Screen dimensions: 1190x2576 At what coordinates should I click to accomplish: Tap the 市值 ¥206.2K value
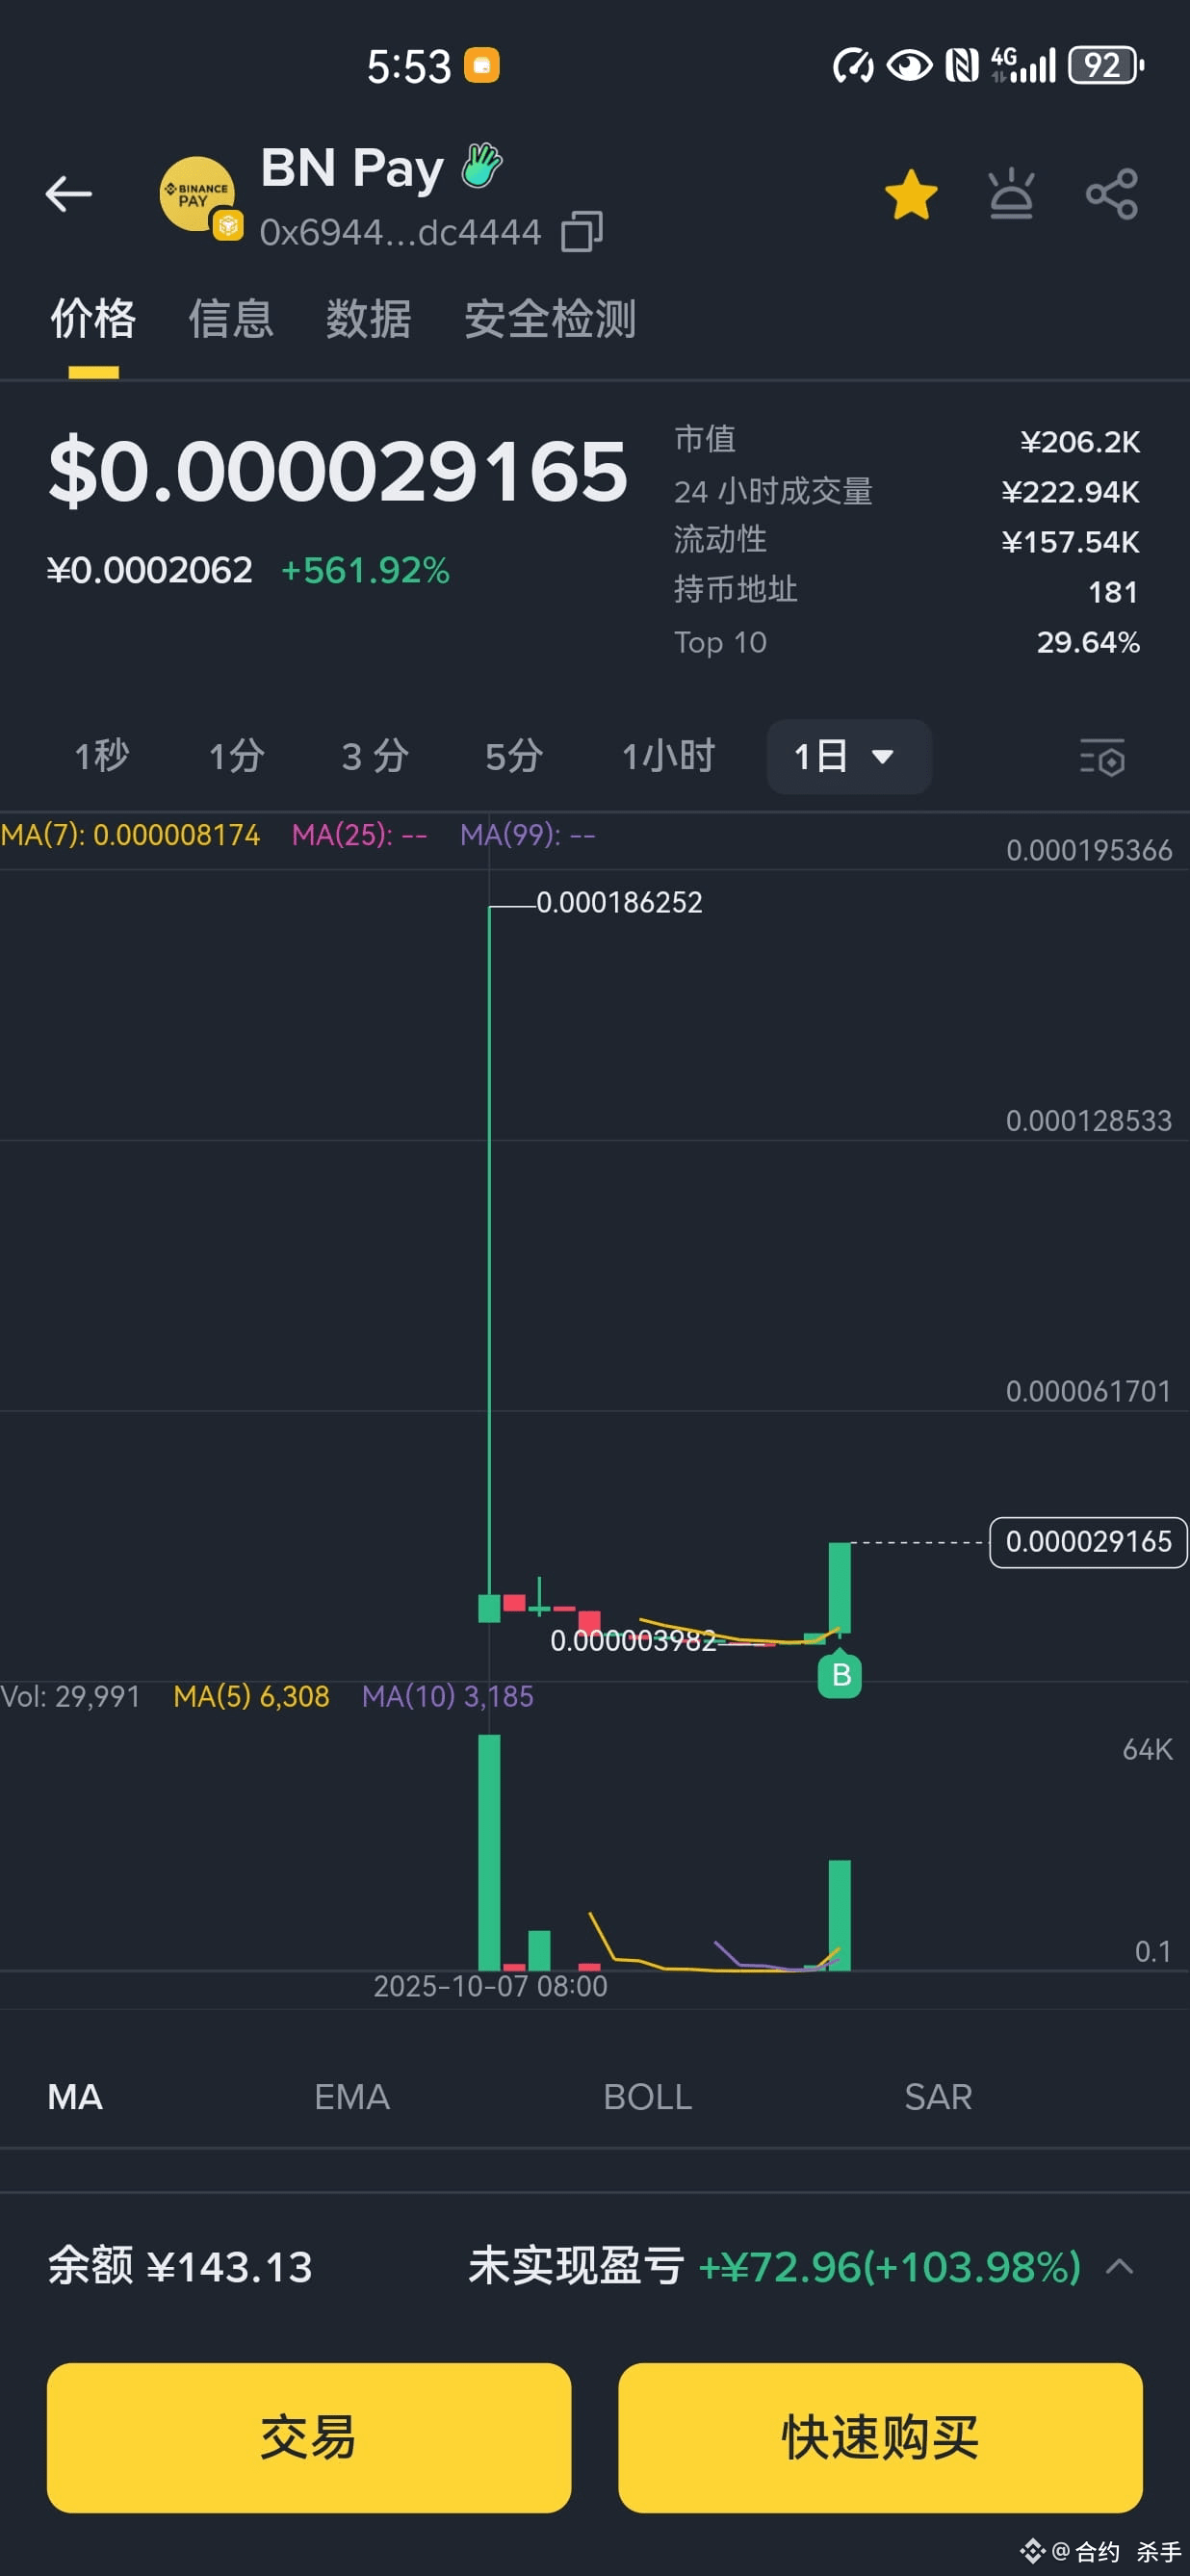coord(1080,442)
